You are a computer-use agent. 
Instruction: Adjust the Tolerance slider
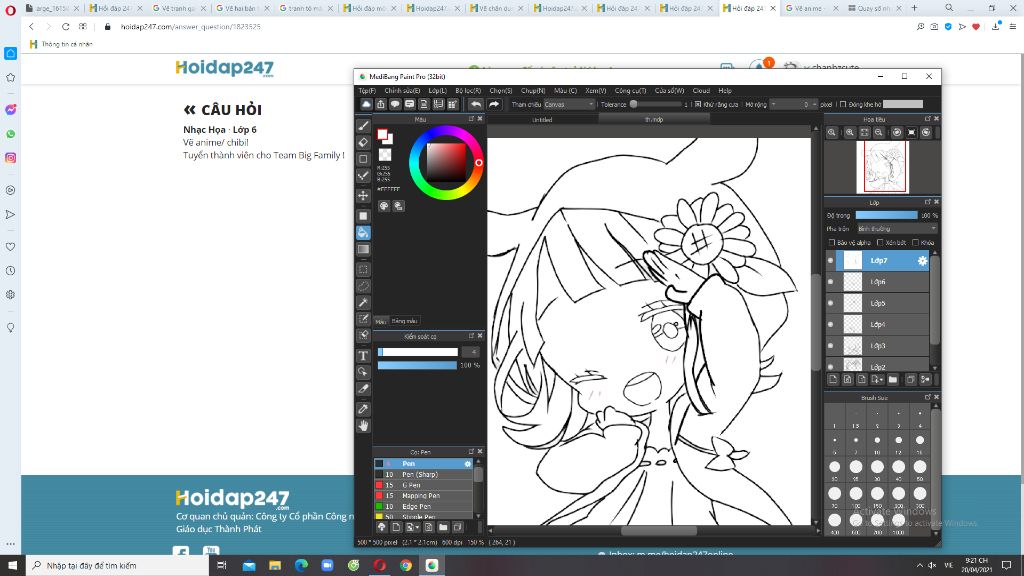pyautogui.click(x=655, y=104)
